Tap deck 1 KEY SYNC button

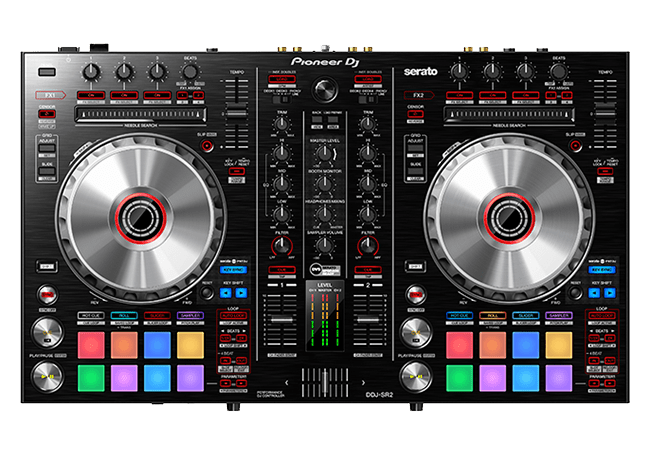pos(233,270)
